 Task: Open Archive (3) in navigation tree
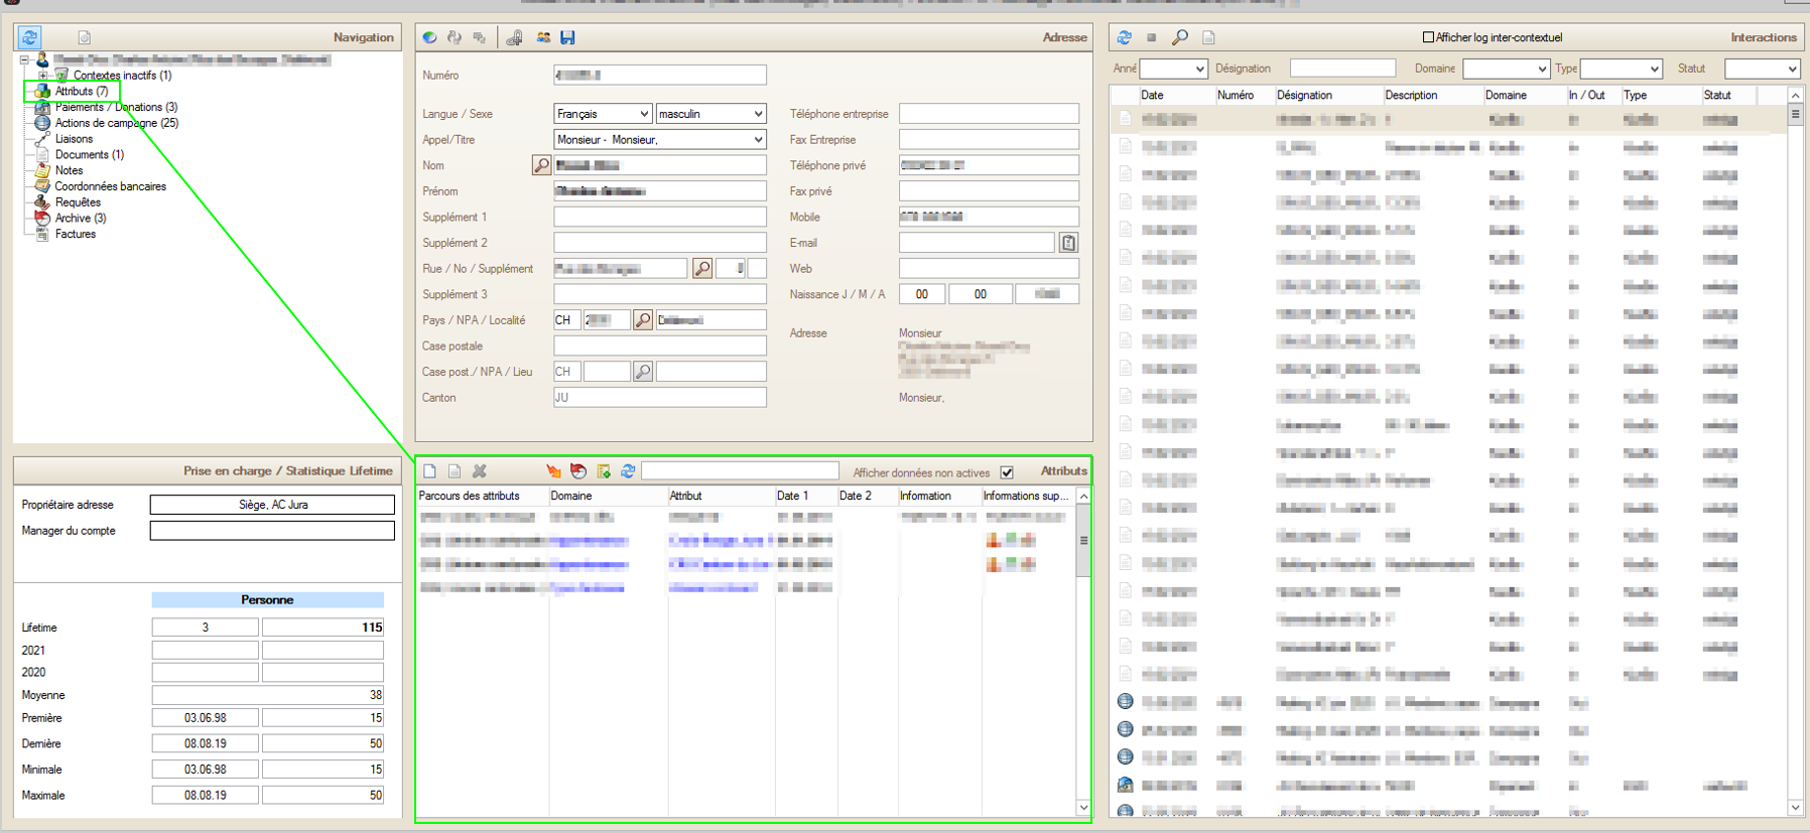click(x=80, y=218)
